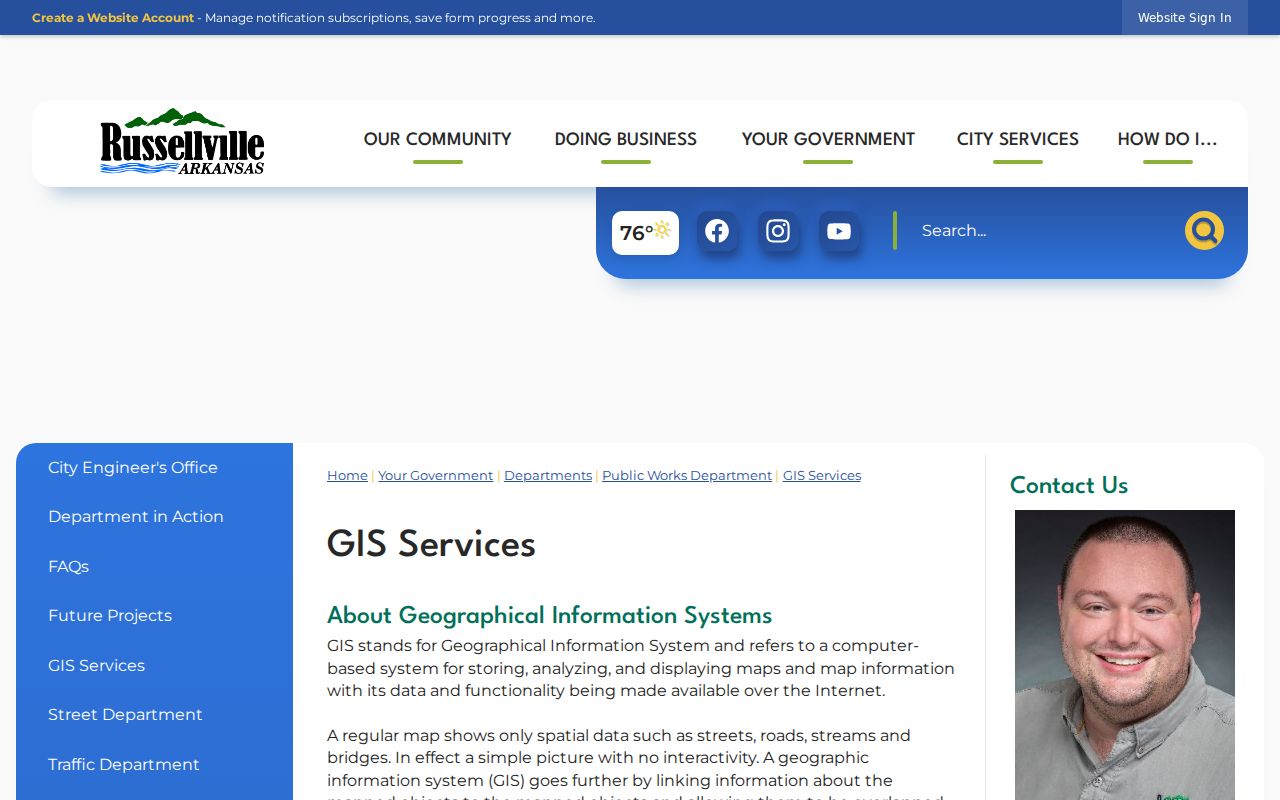Open the Our Community menu
The width and height of the screenshot is (1280, 800).
[x=437, y=139]
